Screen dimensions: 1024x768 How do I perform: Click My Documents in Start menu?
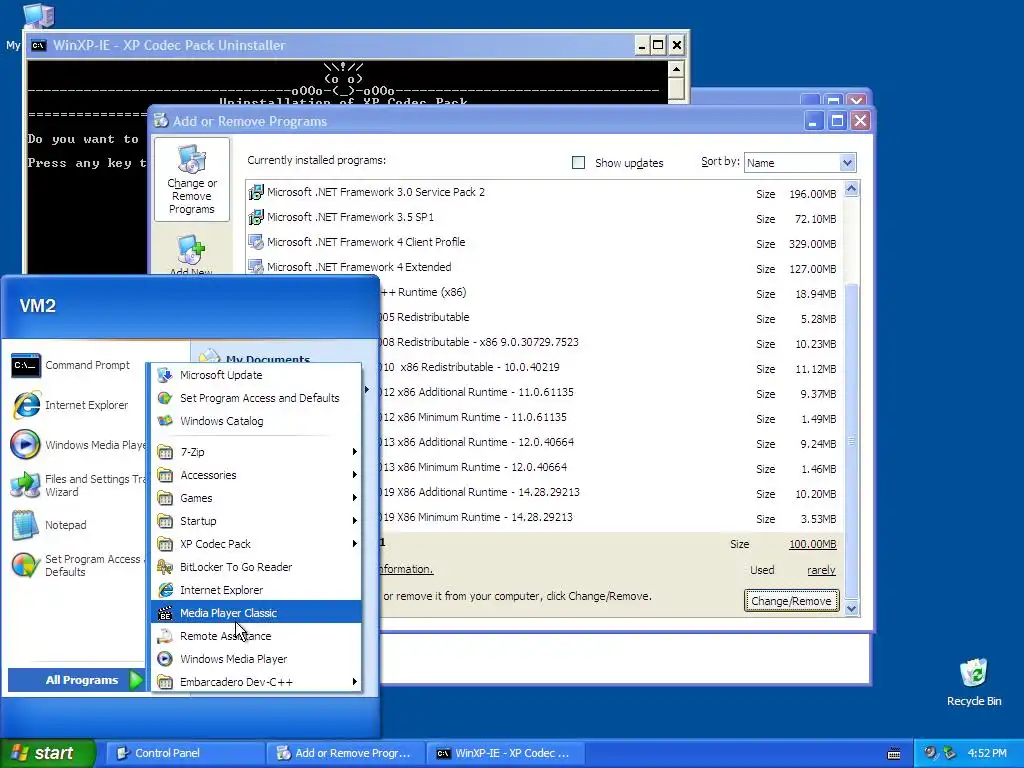tap(268, 359)
